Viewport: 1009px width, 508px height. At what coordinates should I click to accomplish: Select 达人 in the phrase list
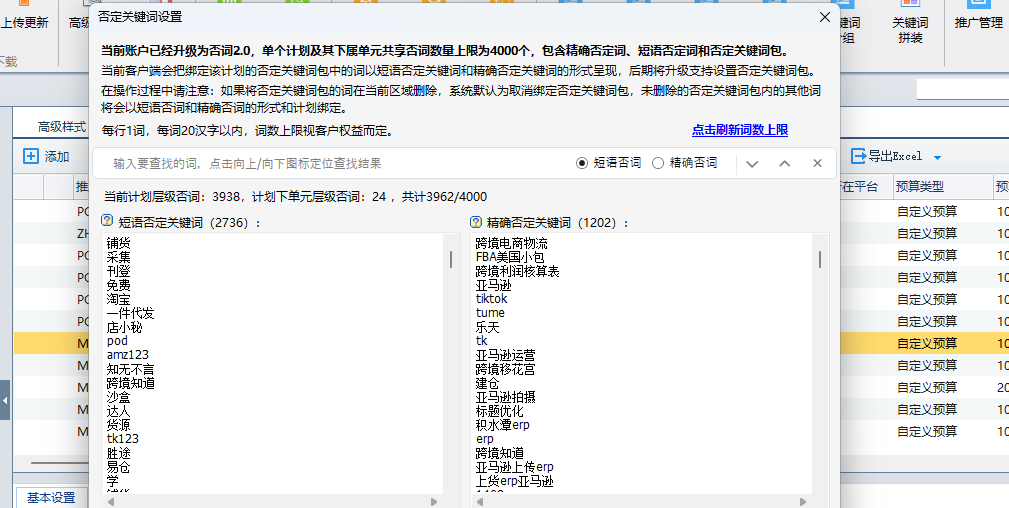(x=118, y=411)
